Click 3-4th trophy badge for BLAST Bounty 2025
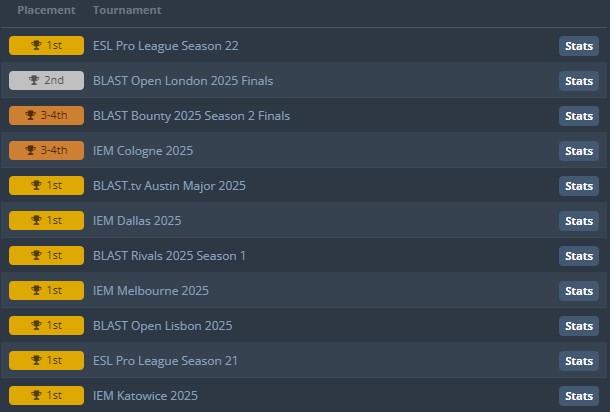The height and width of the screenshot is (412, 610). [46, 116]
